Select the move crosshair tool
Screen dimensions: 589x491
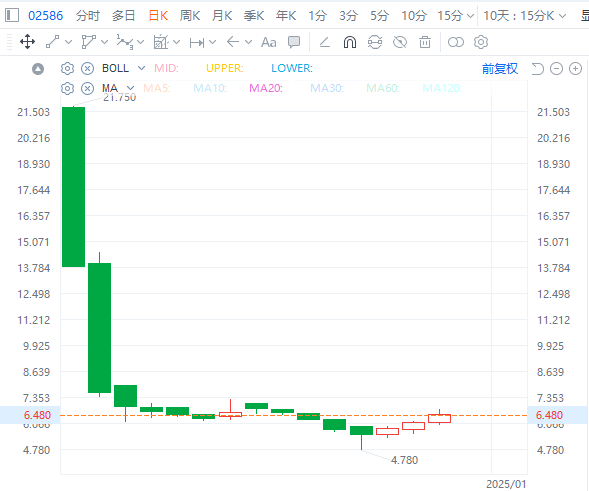[x=27, y=42]
